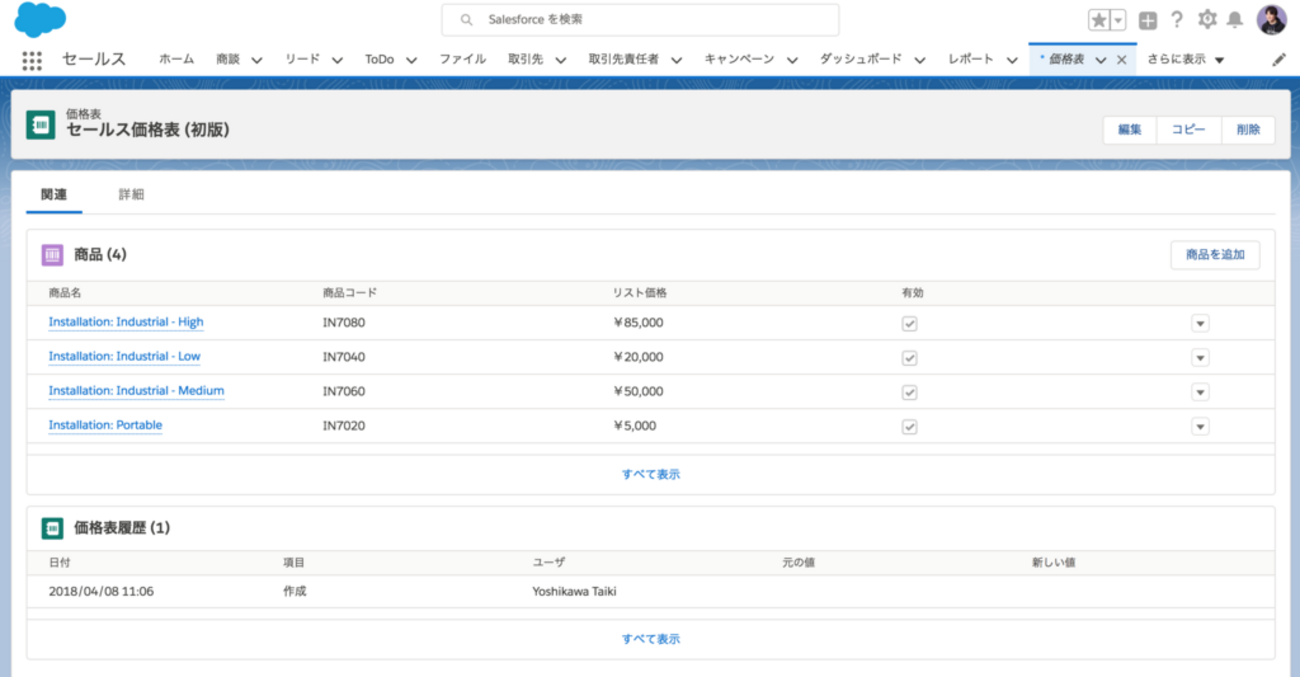Screen dimensions: 1300x677
Task: Expand the ダッシュボード tab chevron
Action: (919, 60)
